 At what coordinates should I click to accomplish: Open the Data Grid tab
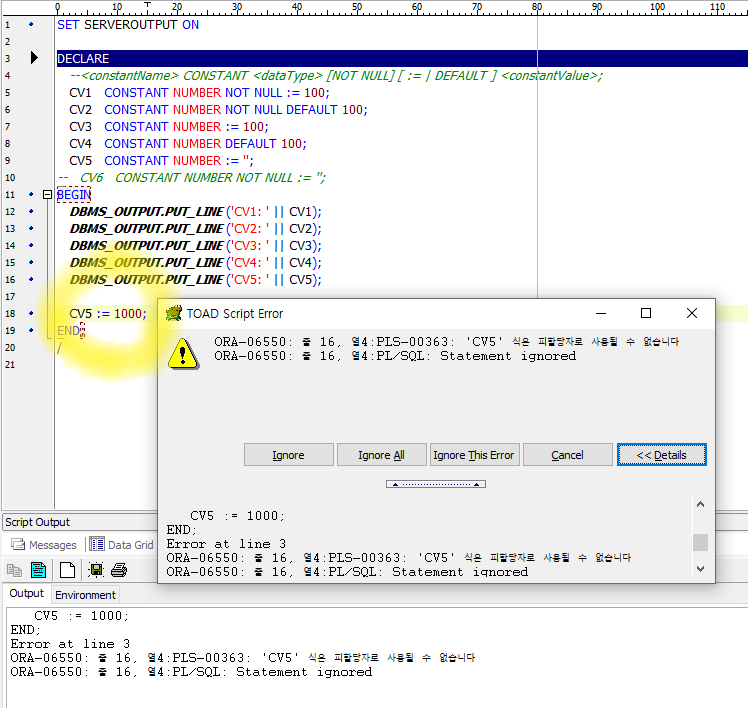click(122, 545)
